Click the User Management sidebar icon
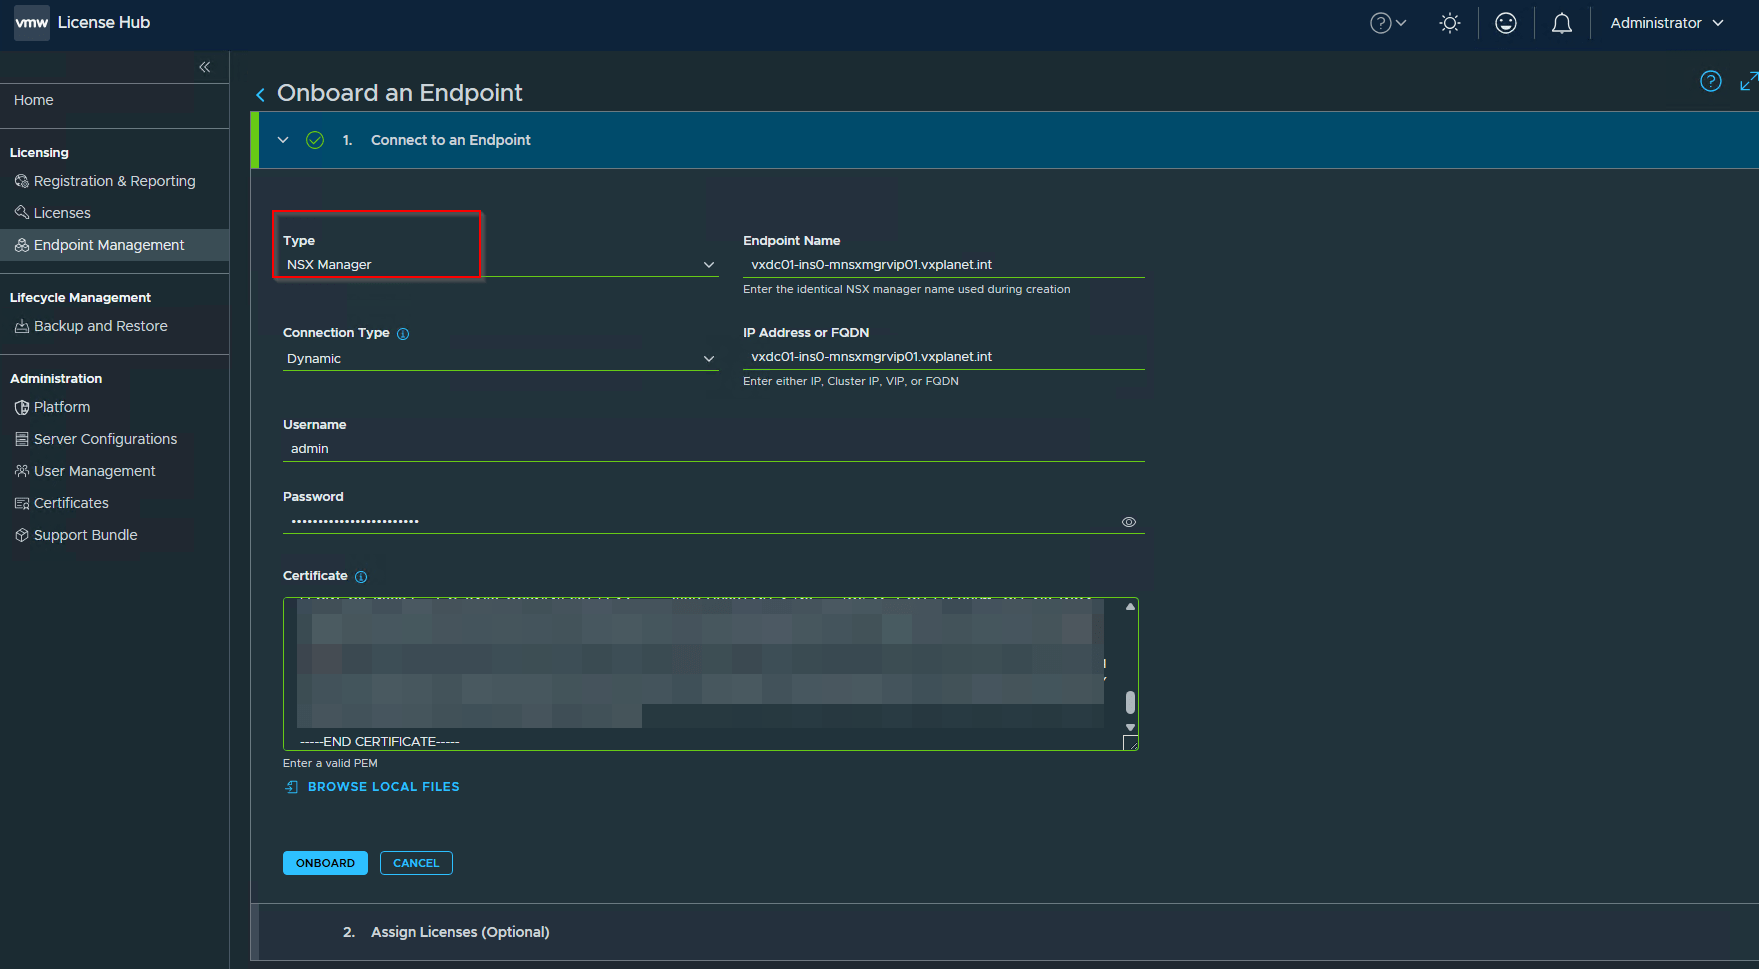The height and width of the screenshot is (969, 1759). 22,471
